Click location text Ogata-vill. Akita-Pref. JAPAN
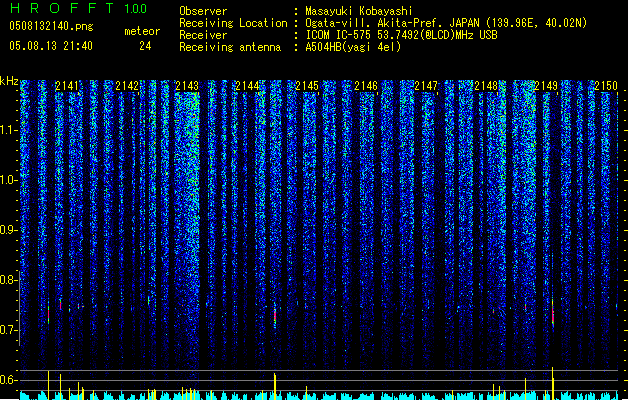The height and width of the screenshot is (400, 629). tap(392, 23)
